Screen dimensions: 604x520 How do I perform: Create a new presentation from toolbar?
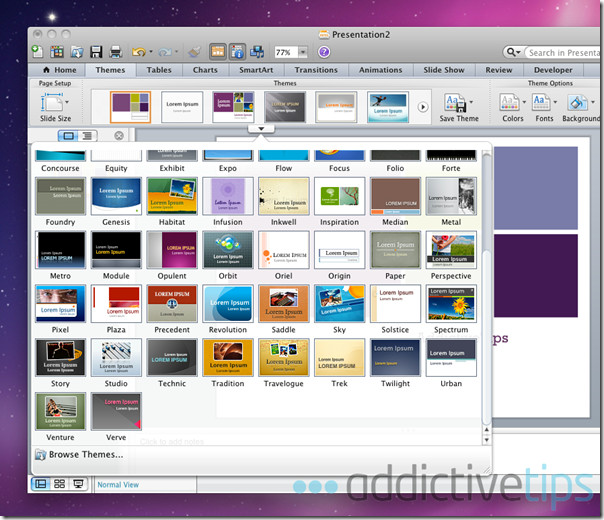(x=37, y=52)
